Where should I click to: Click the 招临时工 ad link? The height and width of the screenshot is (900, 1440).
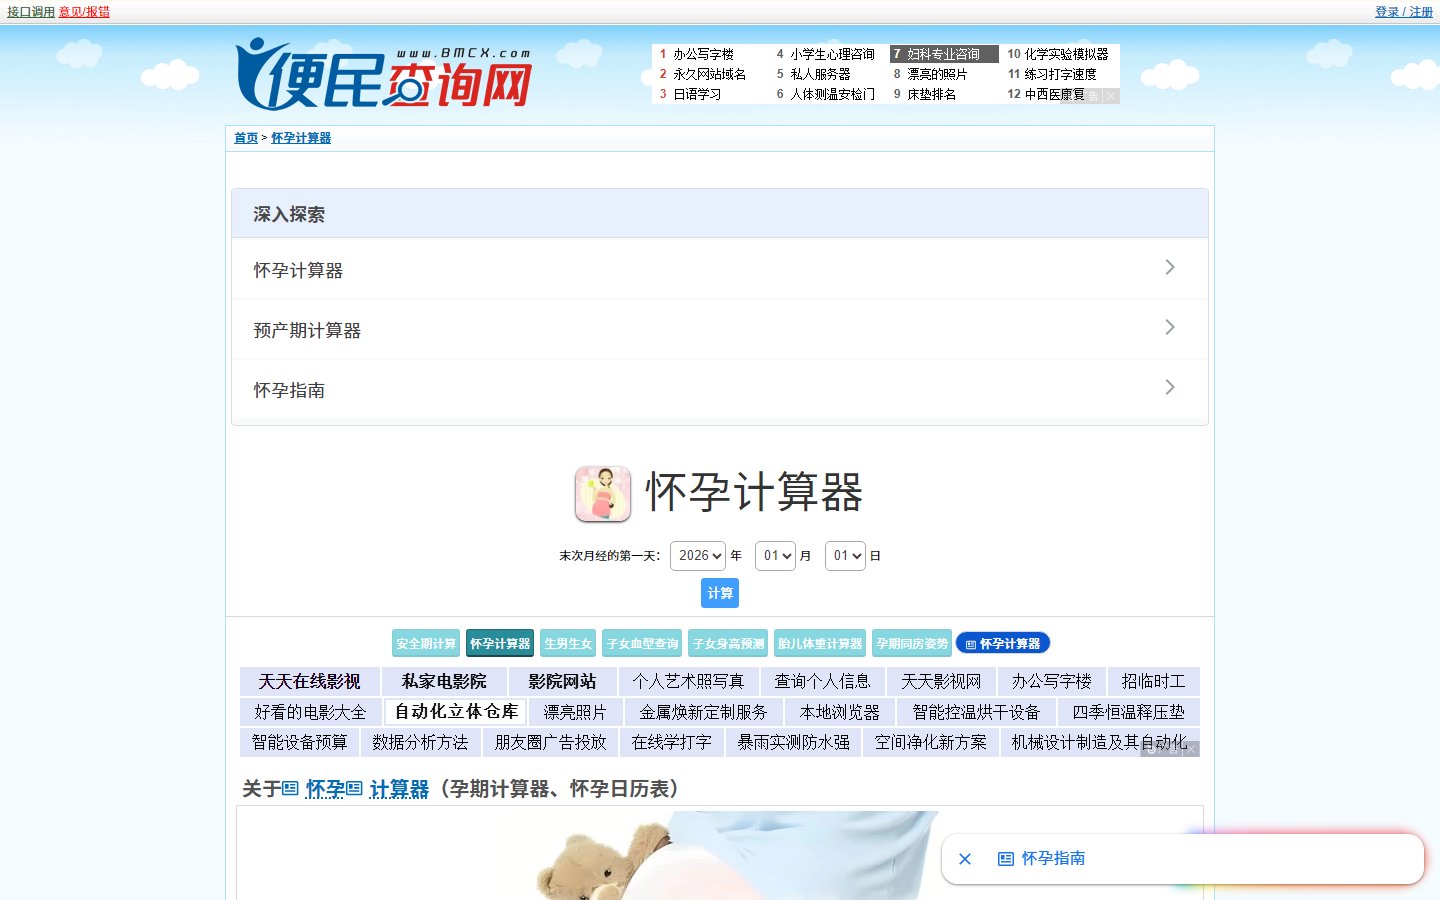1153,682
